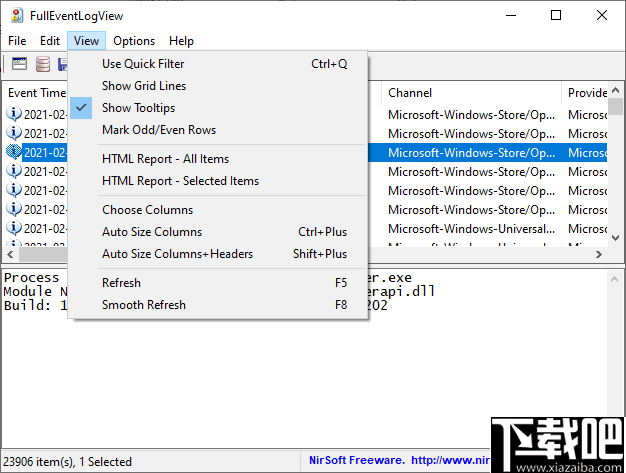Select Auto Size Columns+Headers entry
This screenshot has width=626, height=473.
click(218, 254)
